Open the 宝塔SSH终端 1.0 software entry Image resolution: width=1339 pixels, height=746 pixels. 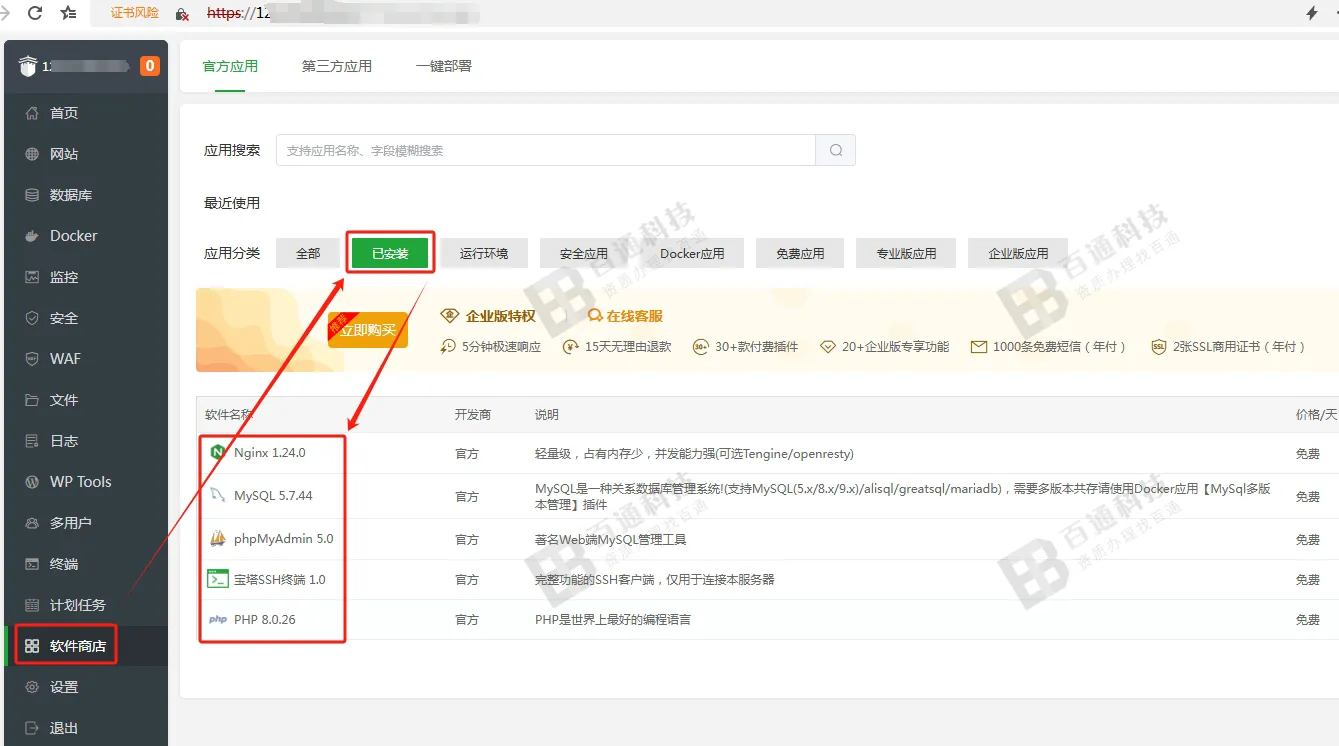280,579
